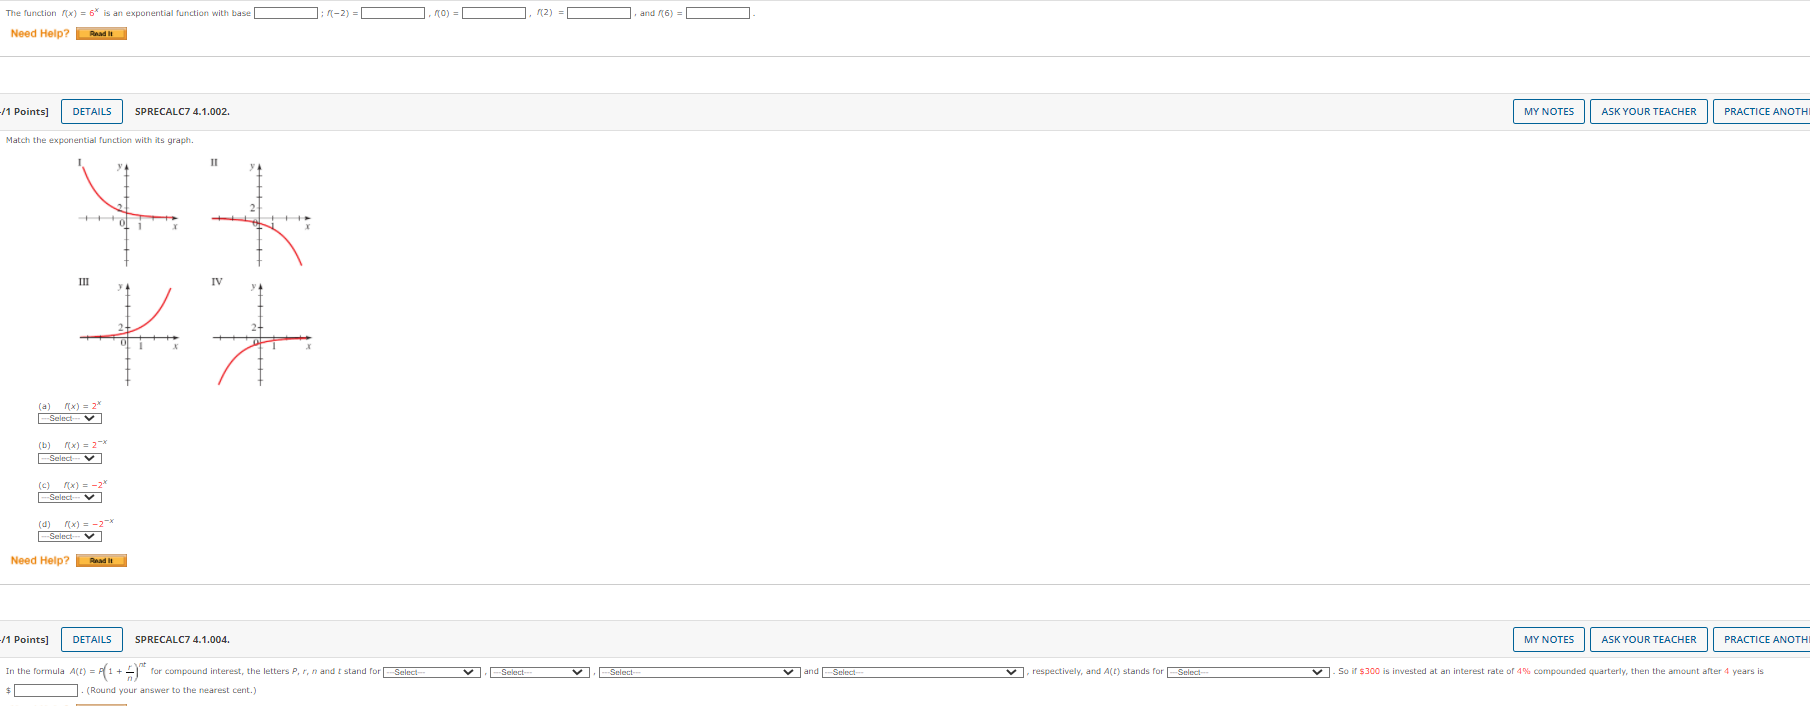This screenshot has height=706, width=1810.
Task: Click the dollar amount answer field
Action: (46, 691)
